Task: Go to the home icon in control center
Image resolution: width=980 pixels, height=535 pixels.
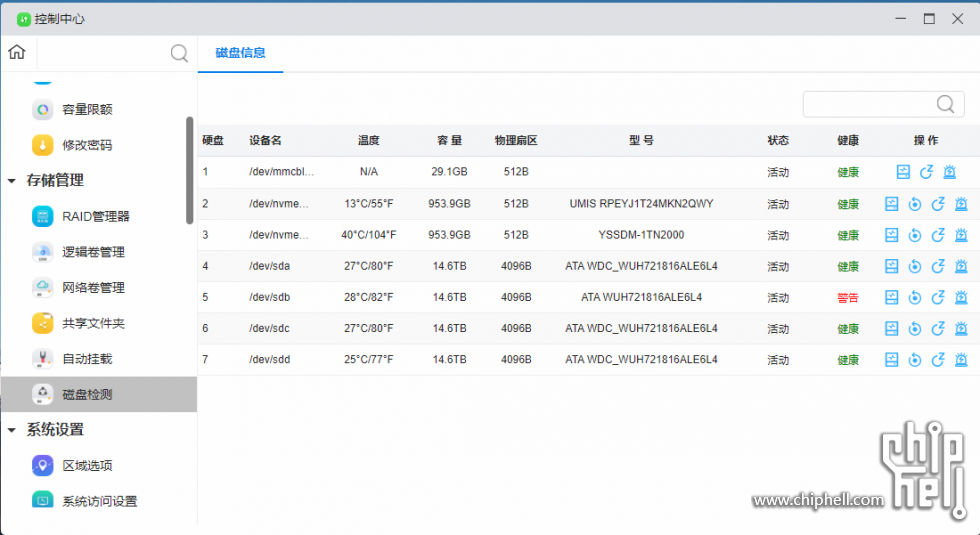Action: click(x=17, y=52)
